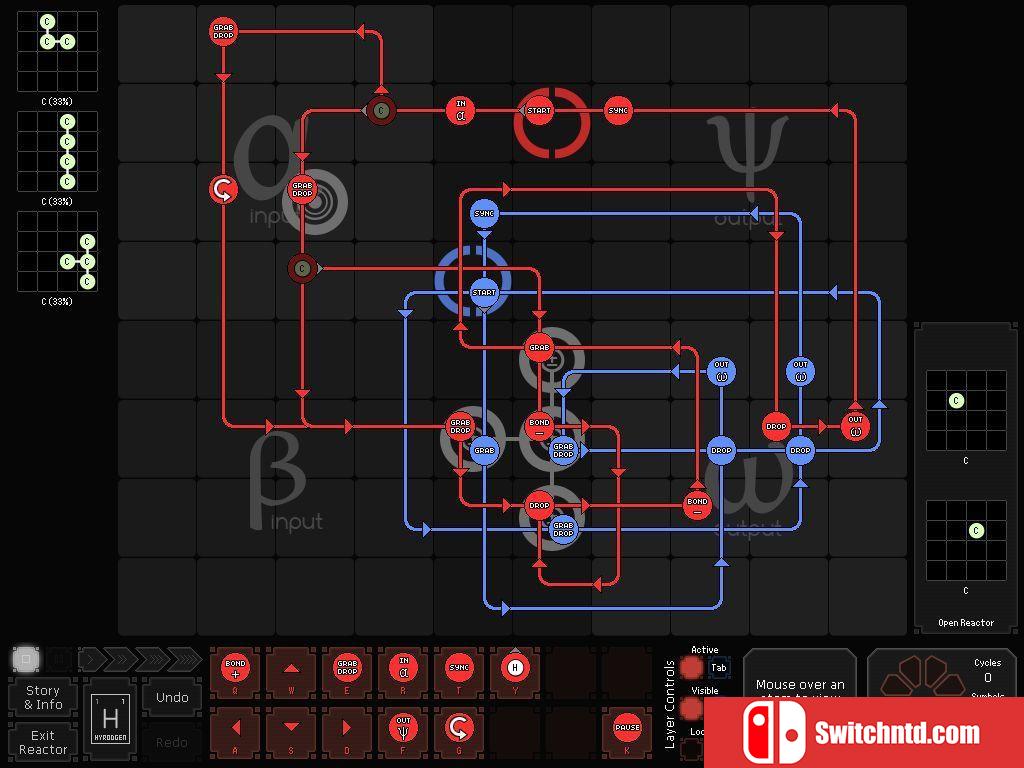
Task: Select the red GRAB DROP below the rotate path junction
Action: (x=302, y=189)
